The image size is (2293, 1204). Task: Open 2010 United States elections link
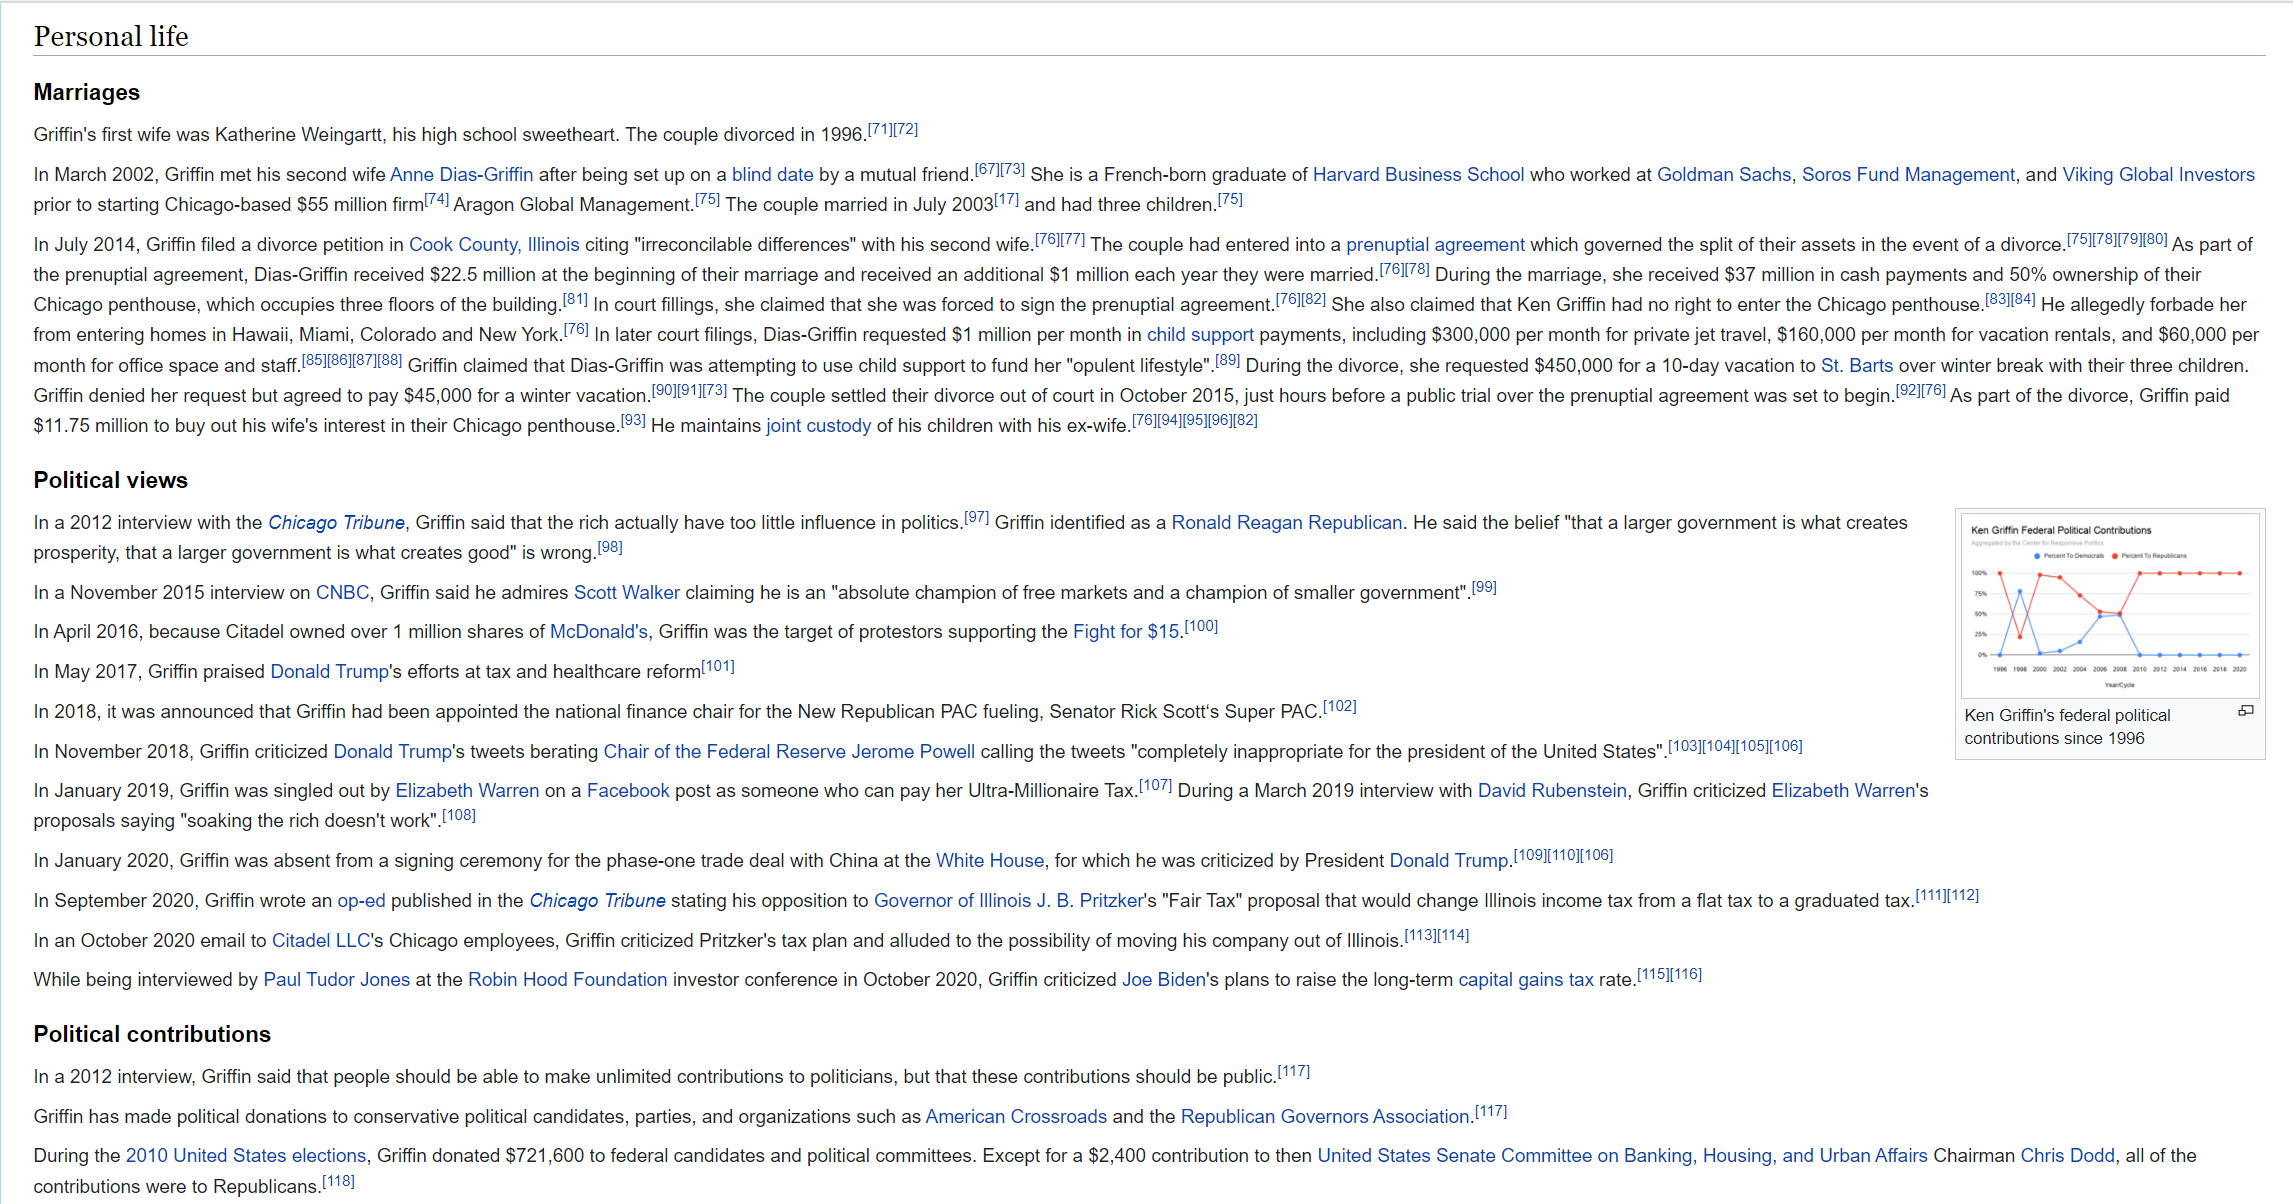coord(246,1155)
